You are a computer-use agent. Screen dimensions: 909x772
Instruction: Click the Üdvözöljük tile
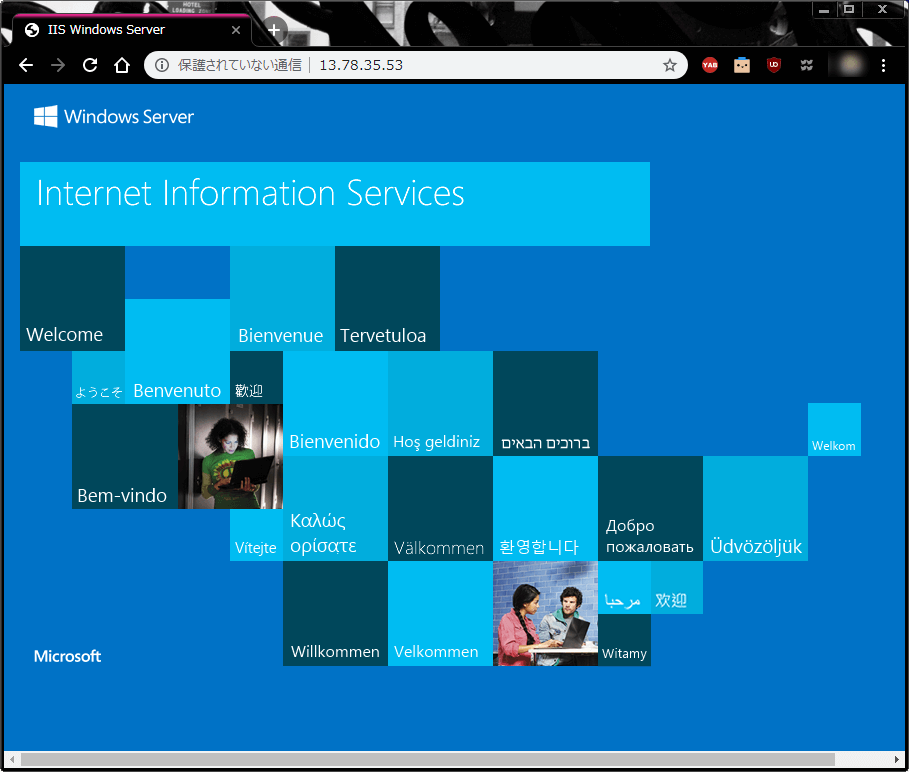pos(755,508)
